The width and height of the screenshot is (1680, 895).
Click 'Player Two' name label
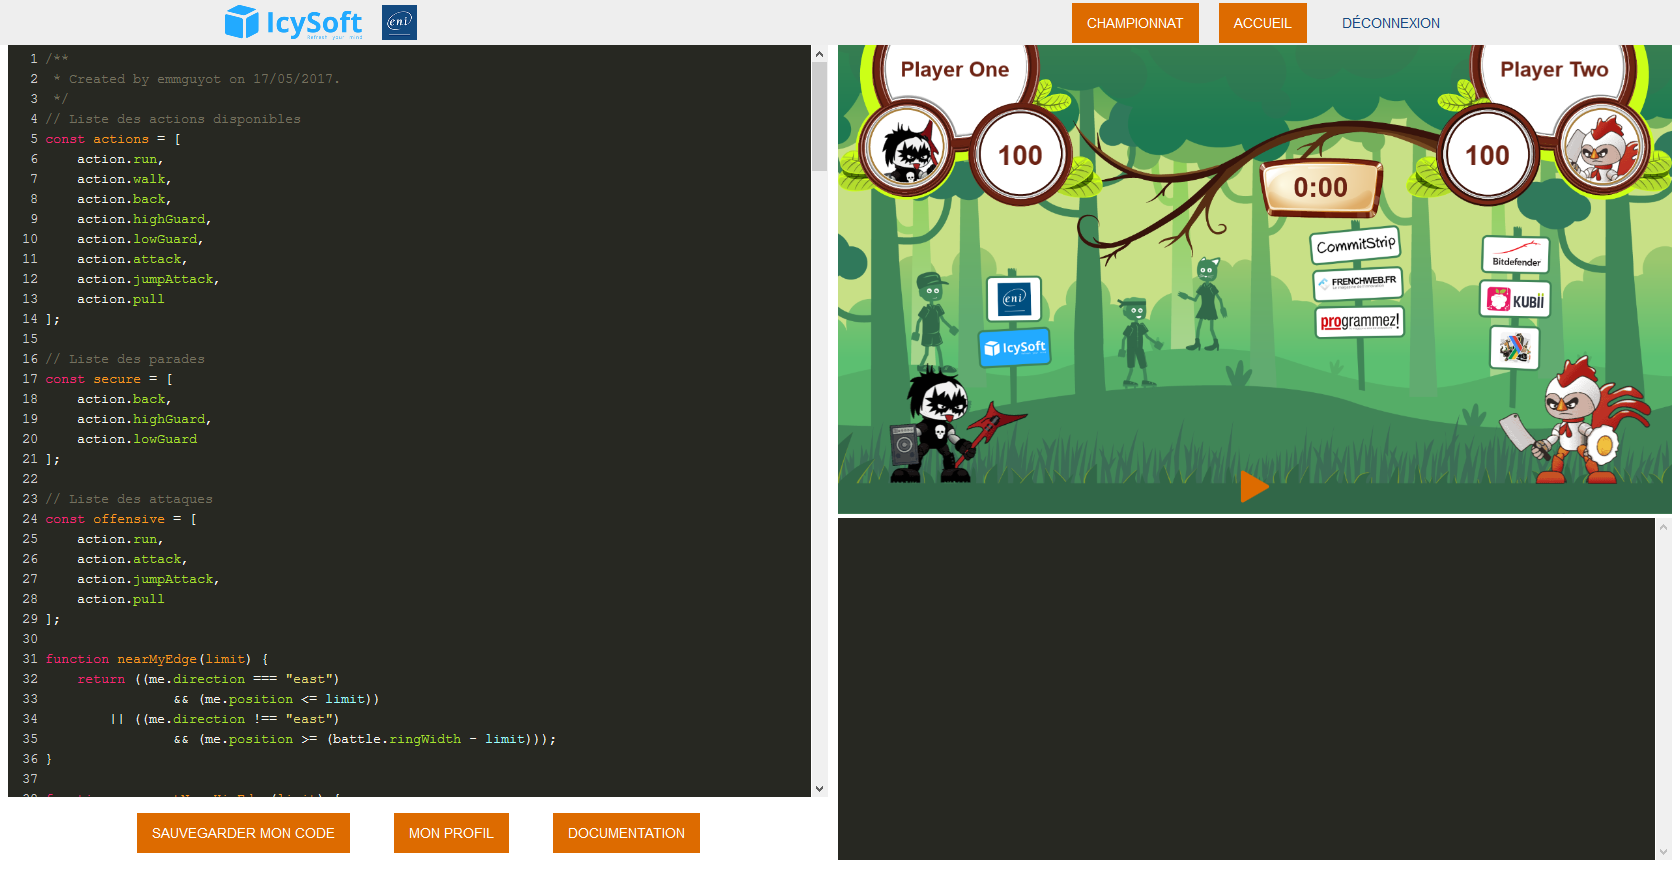click(1554, 69)
